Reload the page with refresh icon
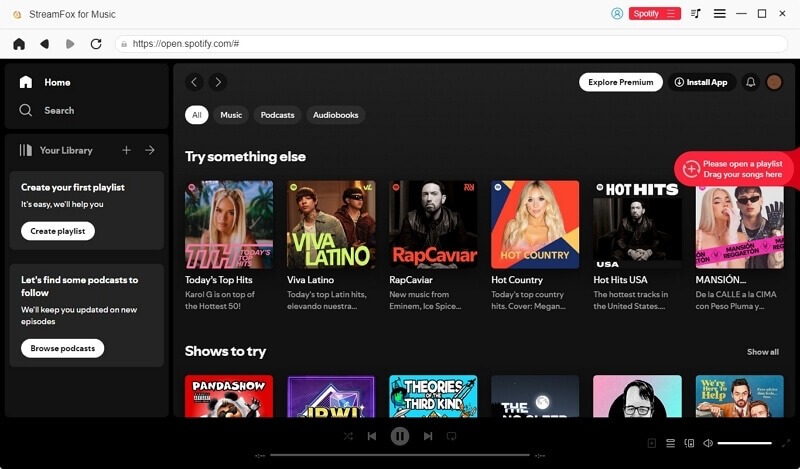This screenshot has width=800, height=469. [x=96, y=44]
